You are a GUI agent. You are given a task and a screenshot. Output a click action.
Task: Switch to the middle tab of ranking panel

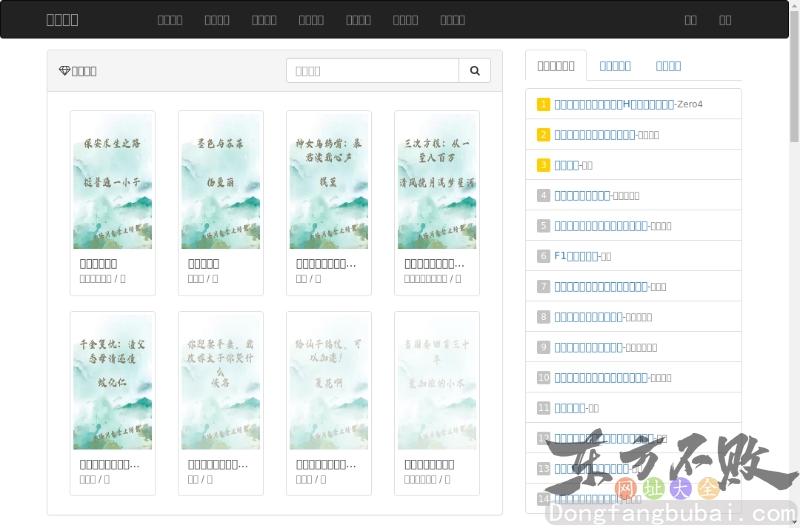click(x=615, y=66)
